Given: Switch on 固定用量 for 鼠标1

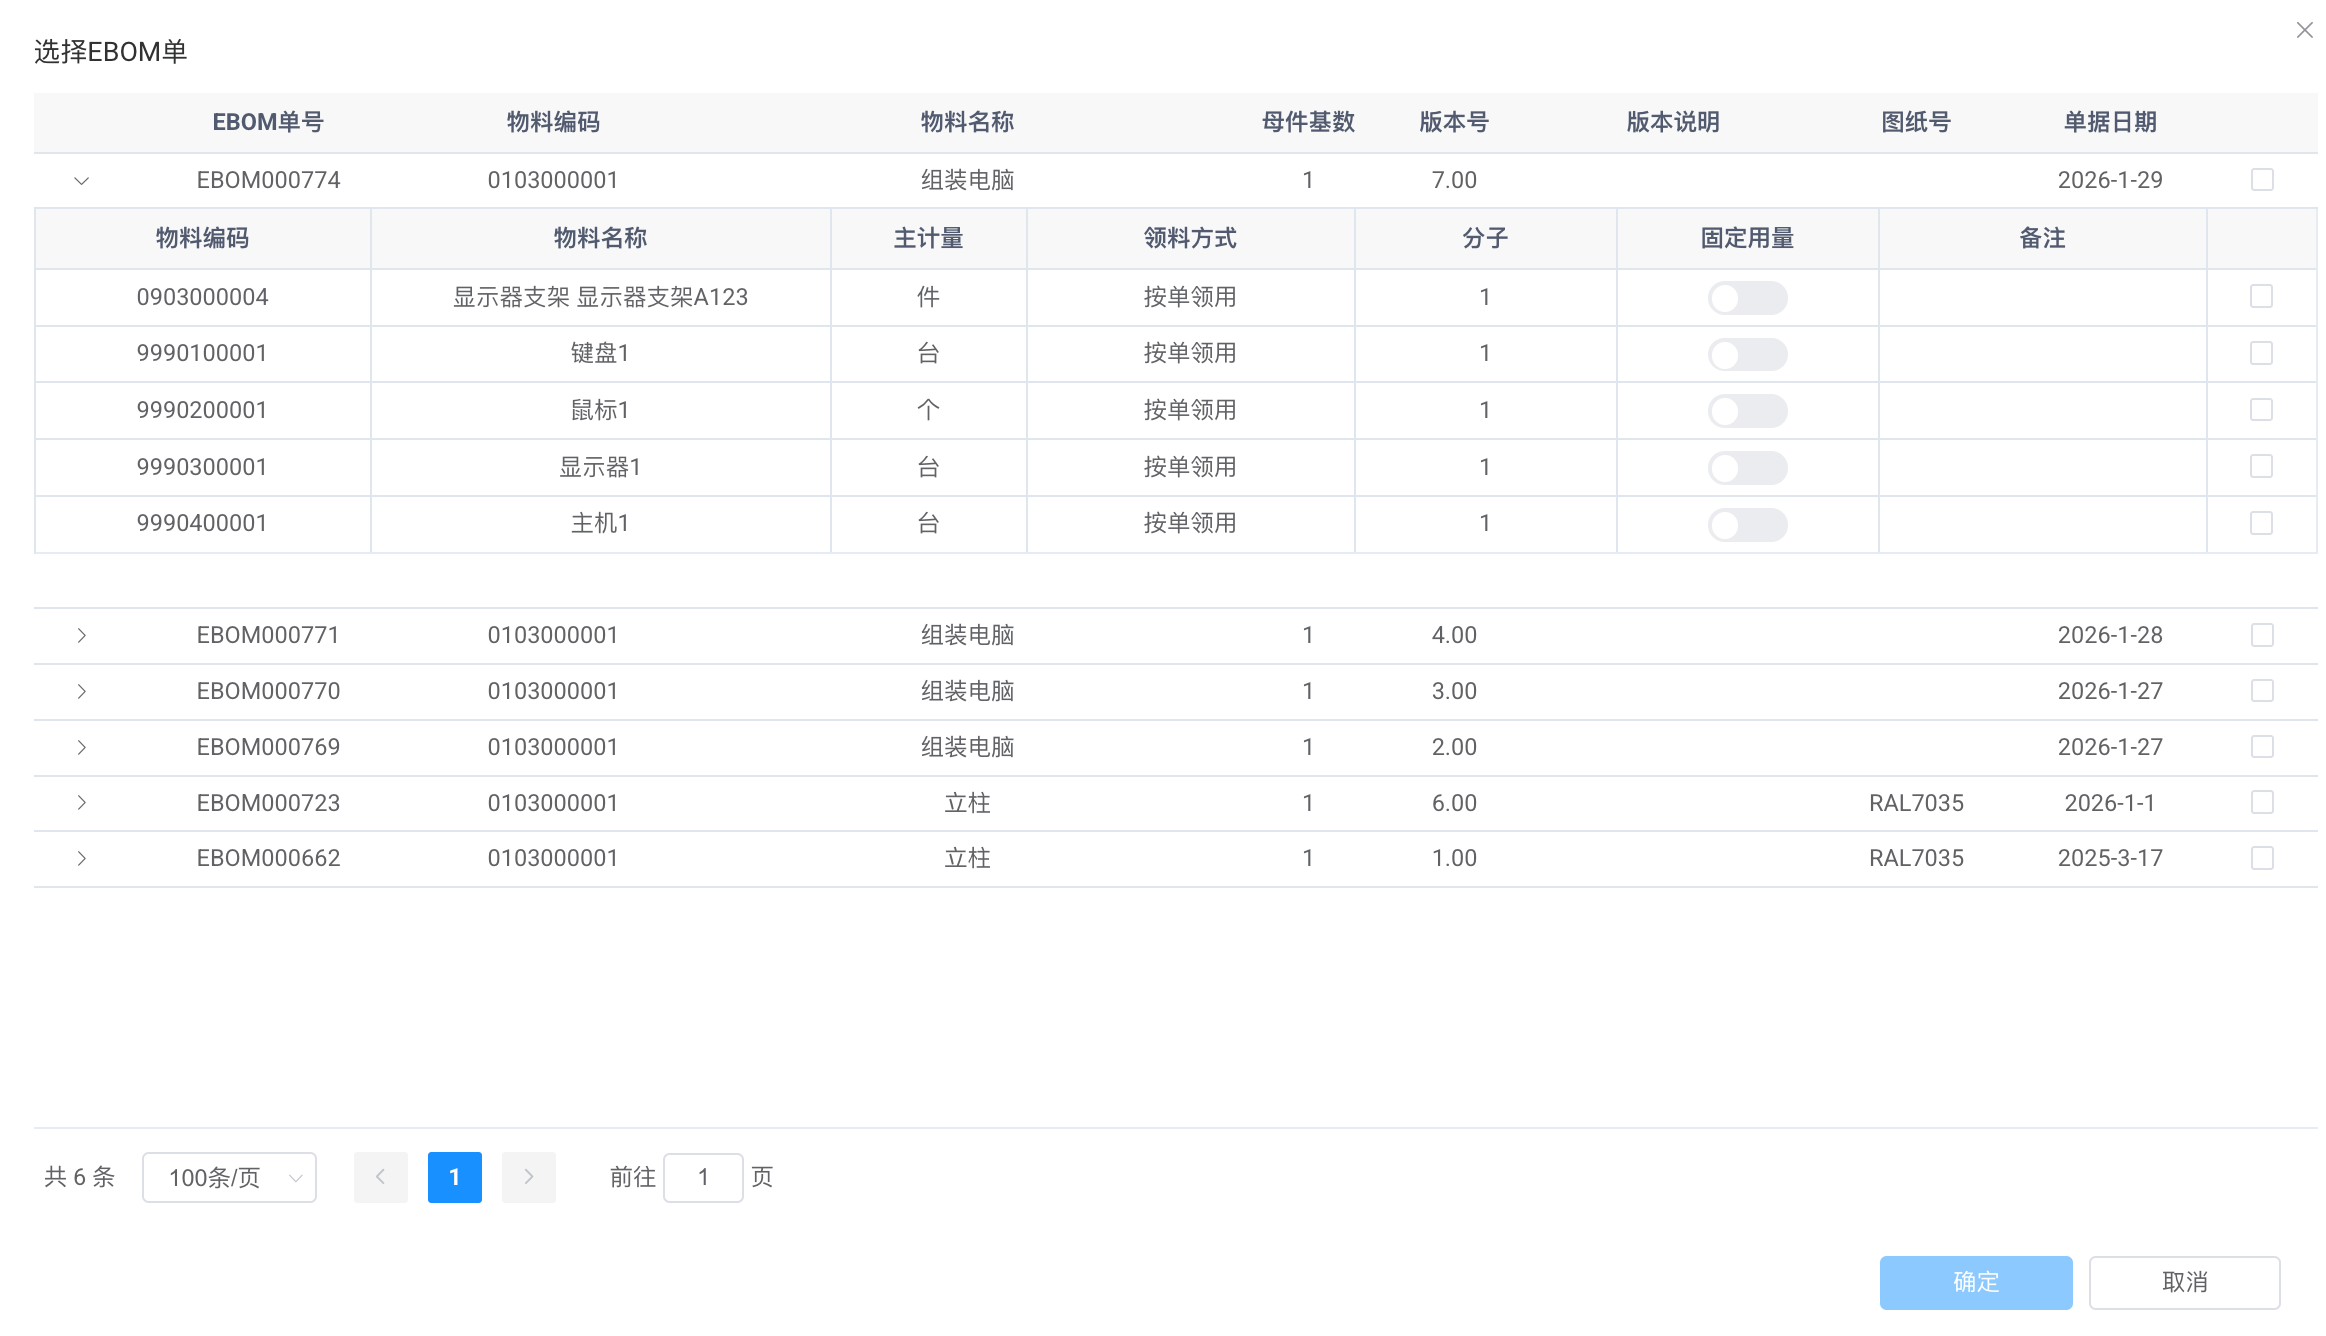Looking at the screenshot, I should click(x=1747, y=411).
